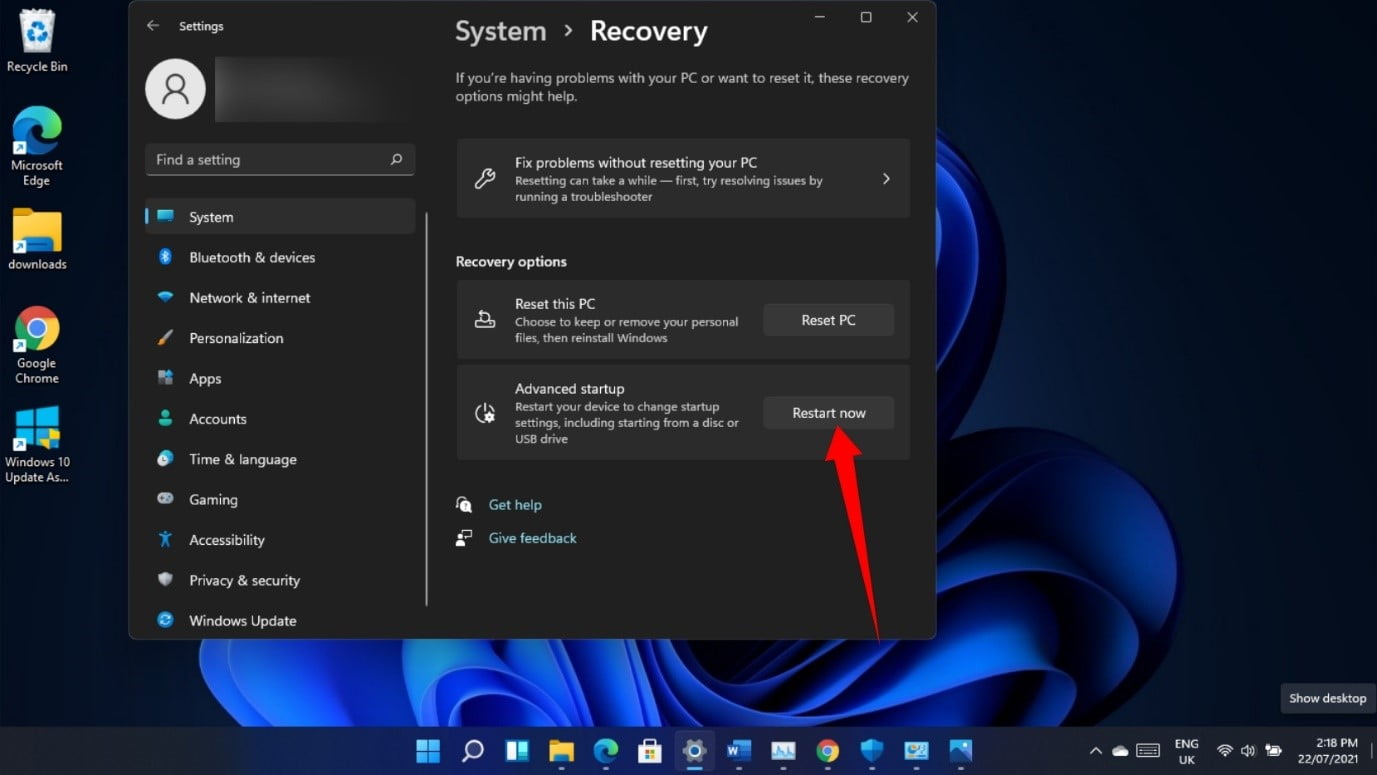Select the Gaming controller icon
The width and height of the screenshot is (1377, 775).
tap(166, 499)
